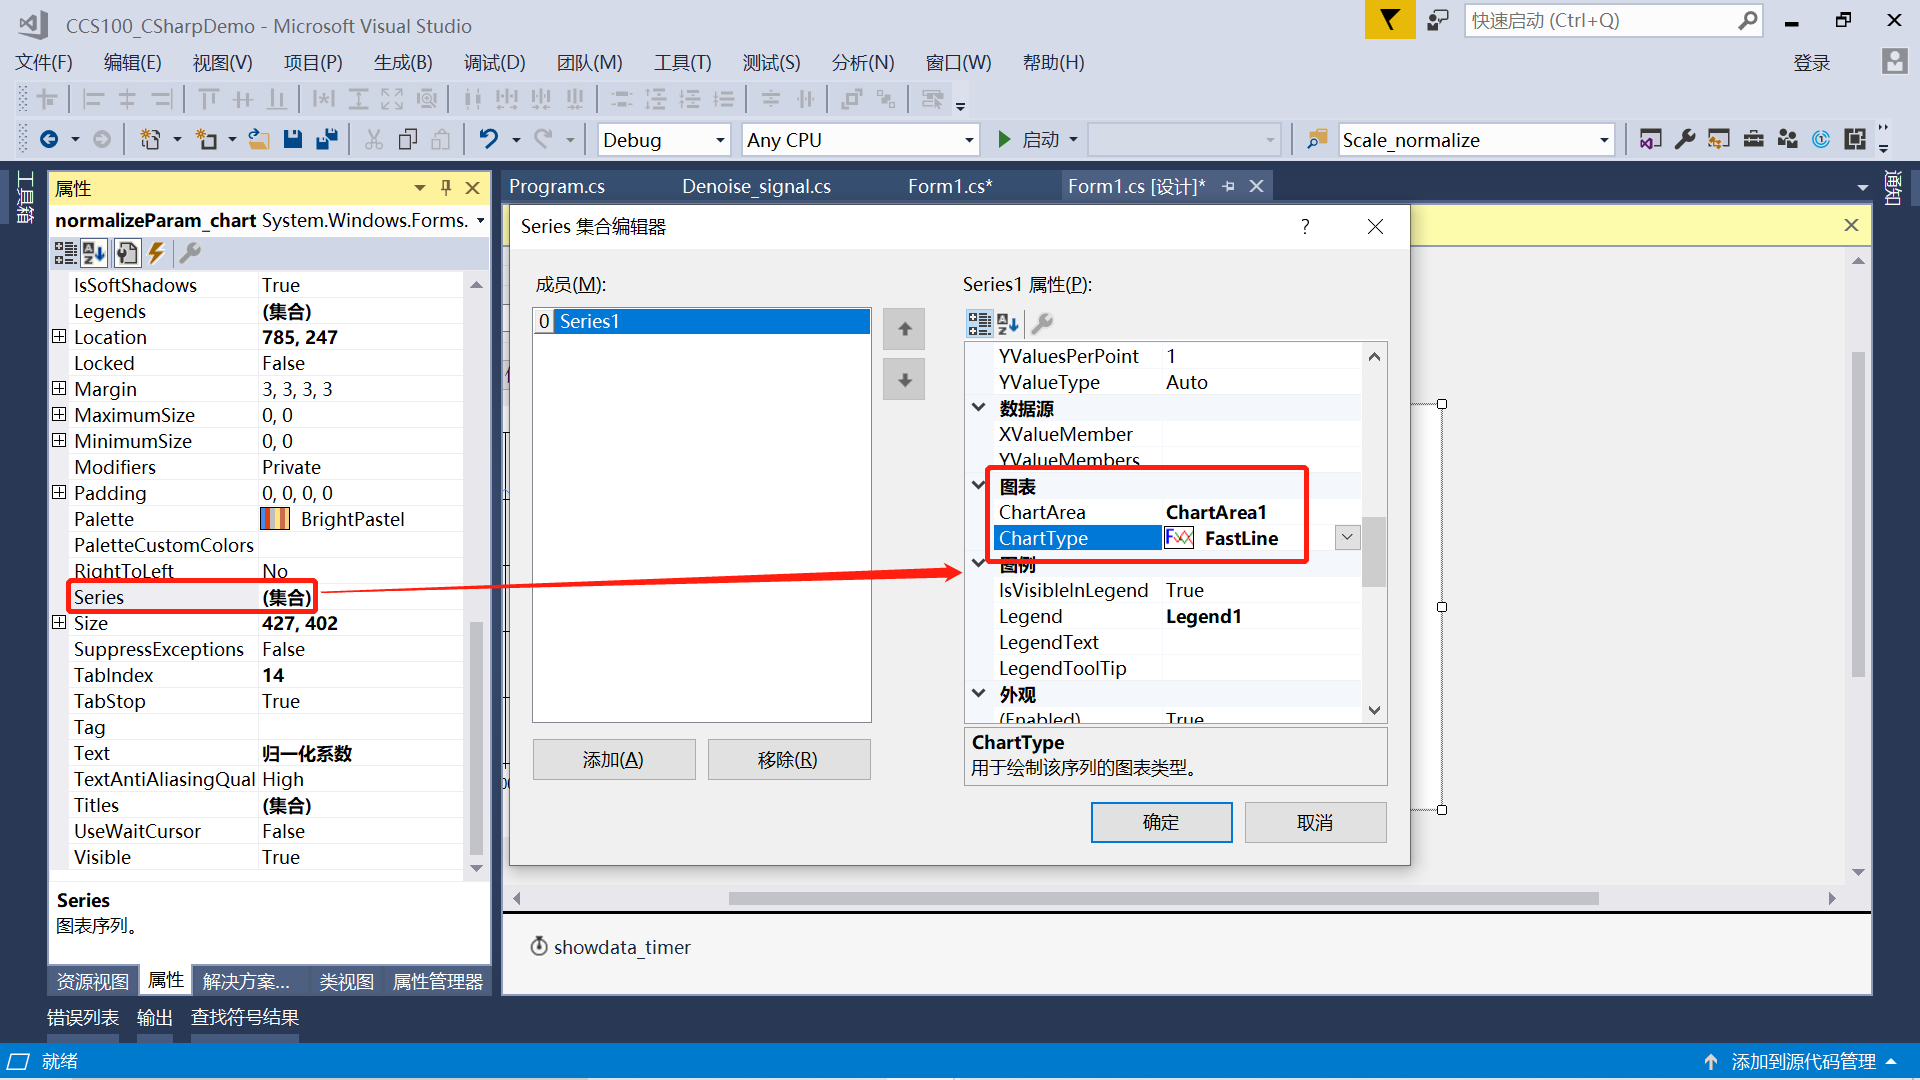Click the Events lightning bolt icon
The image size is (1920, 1080).
click(x=157, y=253)
